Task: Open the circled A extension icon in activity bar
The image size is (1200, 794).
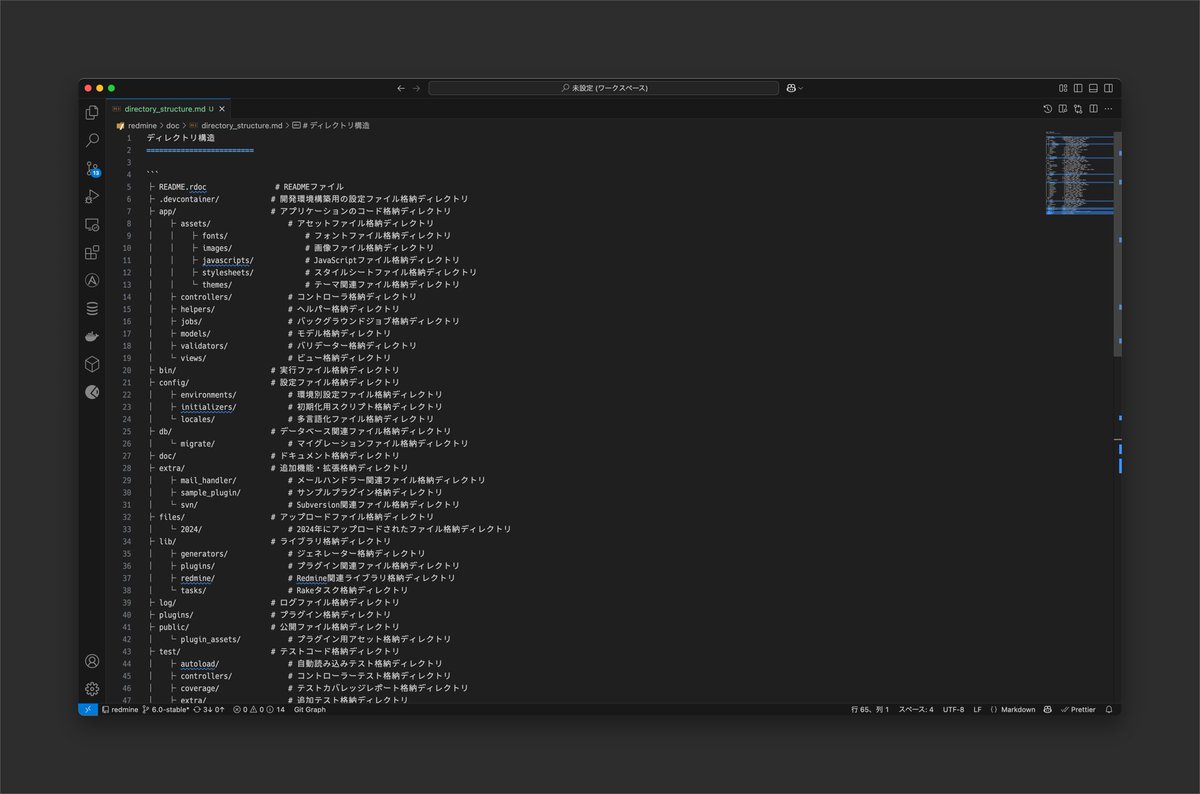Action: click(92, 280)
